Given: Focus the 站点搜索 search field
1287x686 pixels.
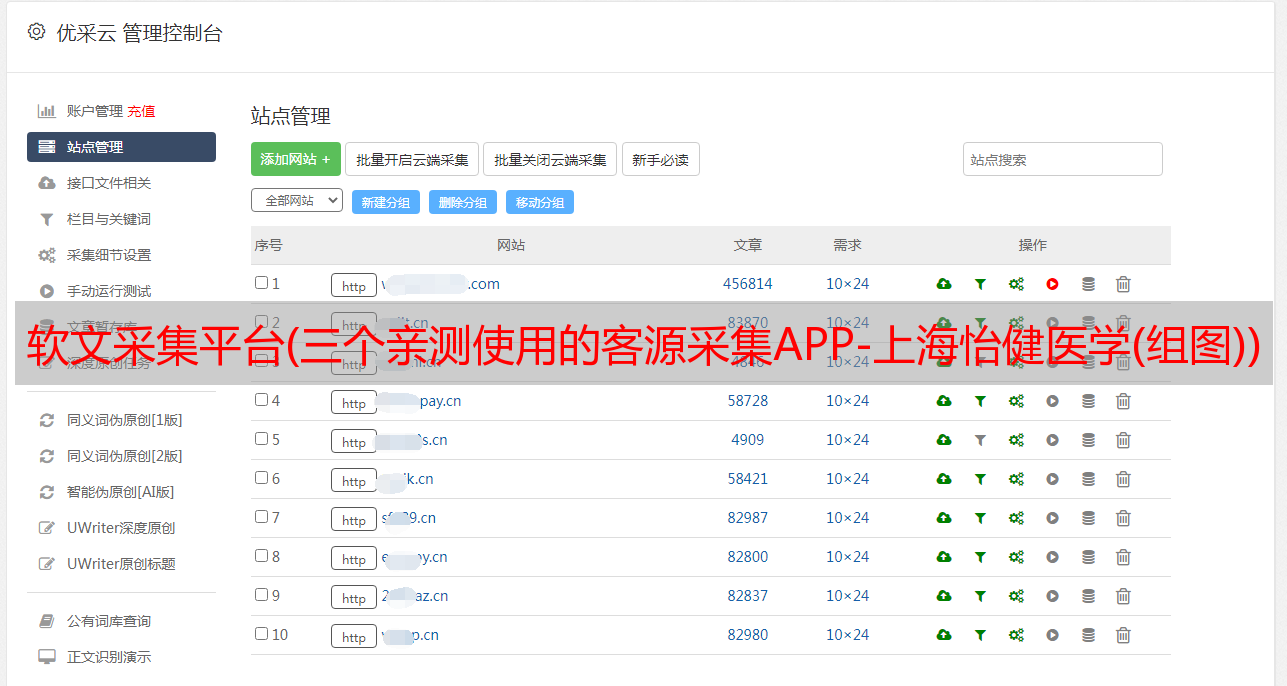Looking at the screenshot, I should 1063,159.
